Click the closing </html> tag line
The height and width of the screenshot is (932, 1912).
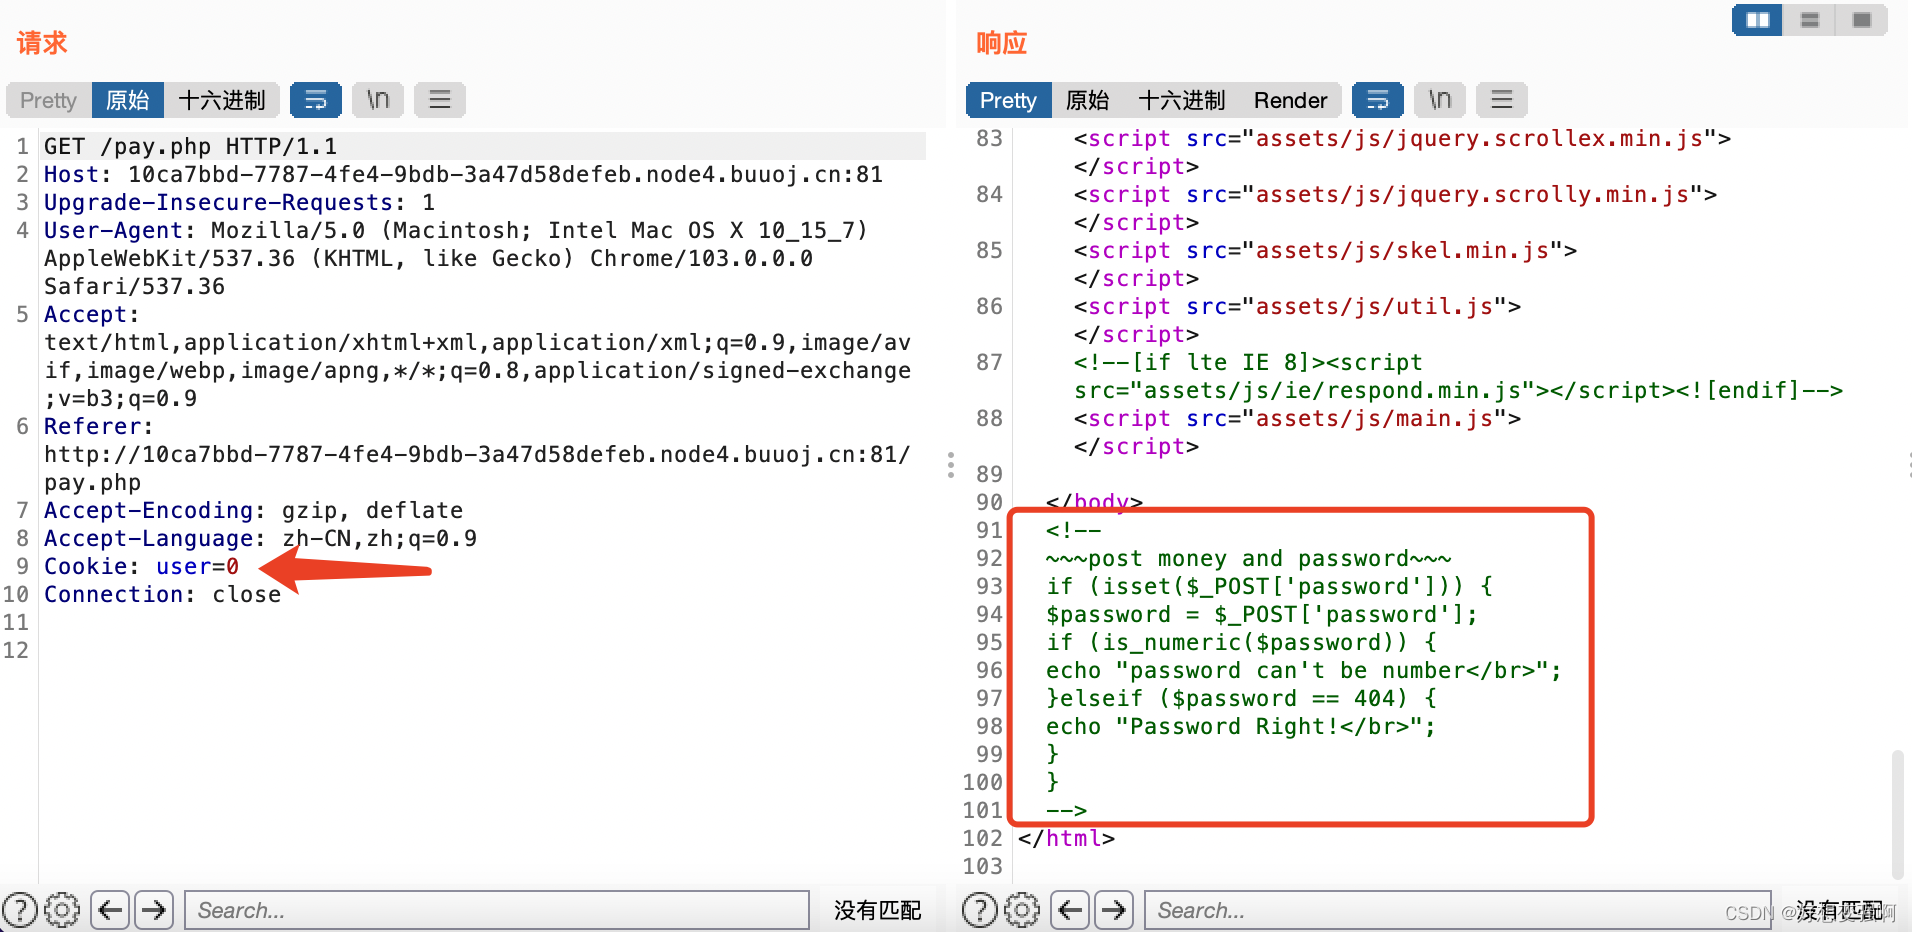[x=1066, y=838]
